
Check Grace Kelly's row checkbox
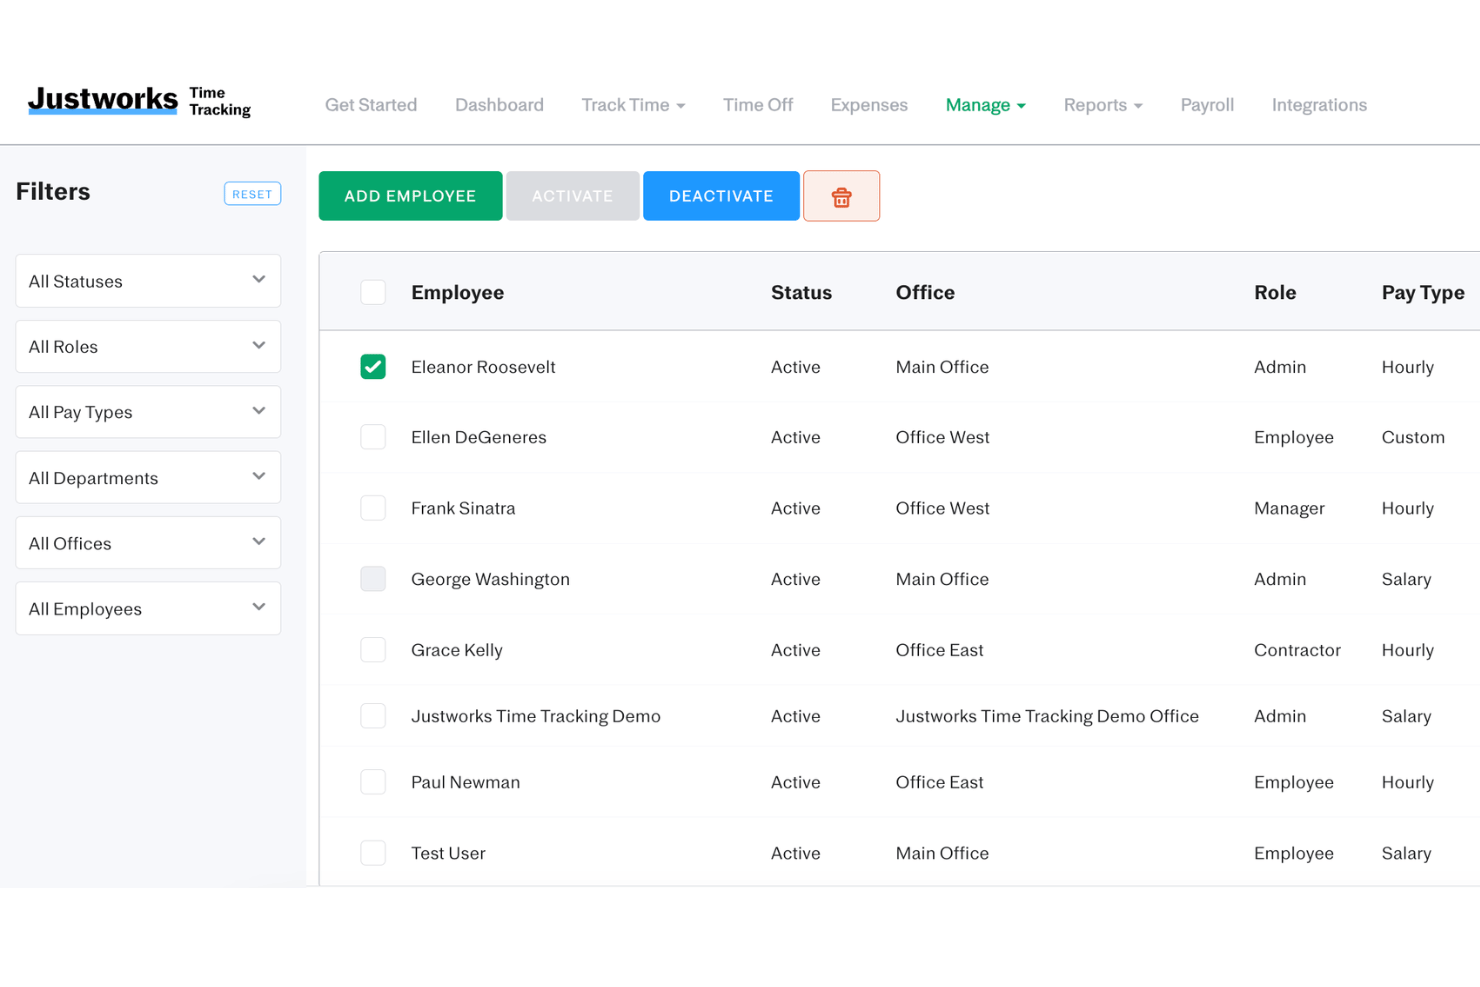point(373,650)
